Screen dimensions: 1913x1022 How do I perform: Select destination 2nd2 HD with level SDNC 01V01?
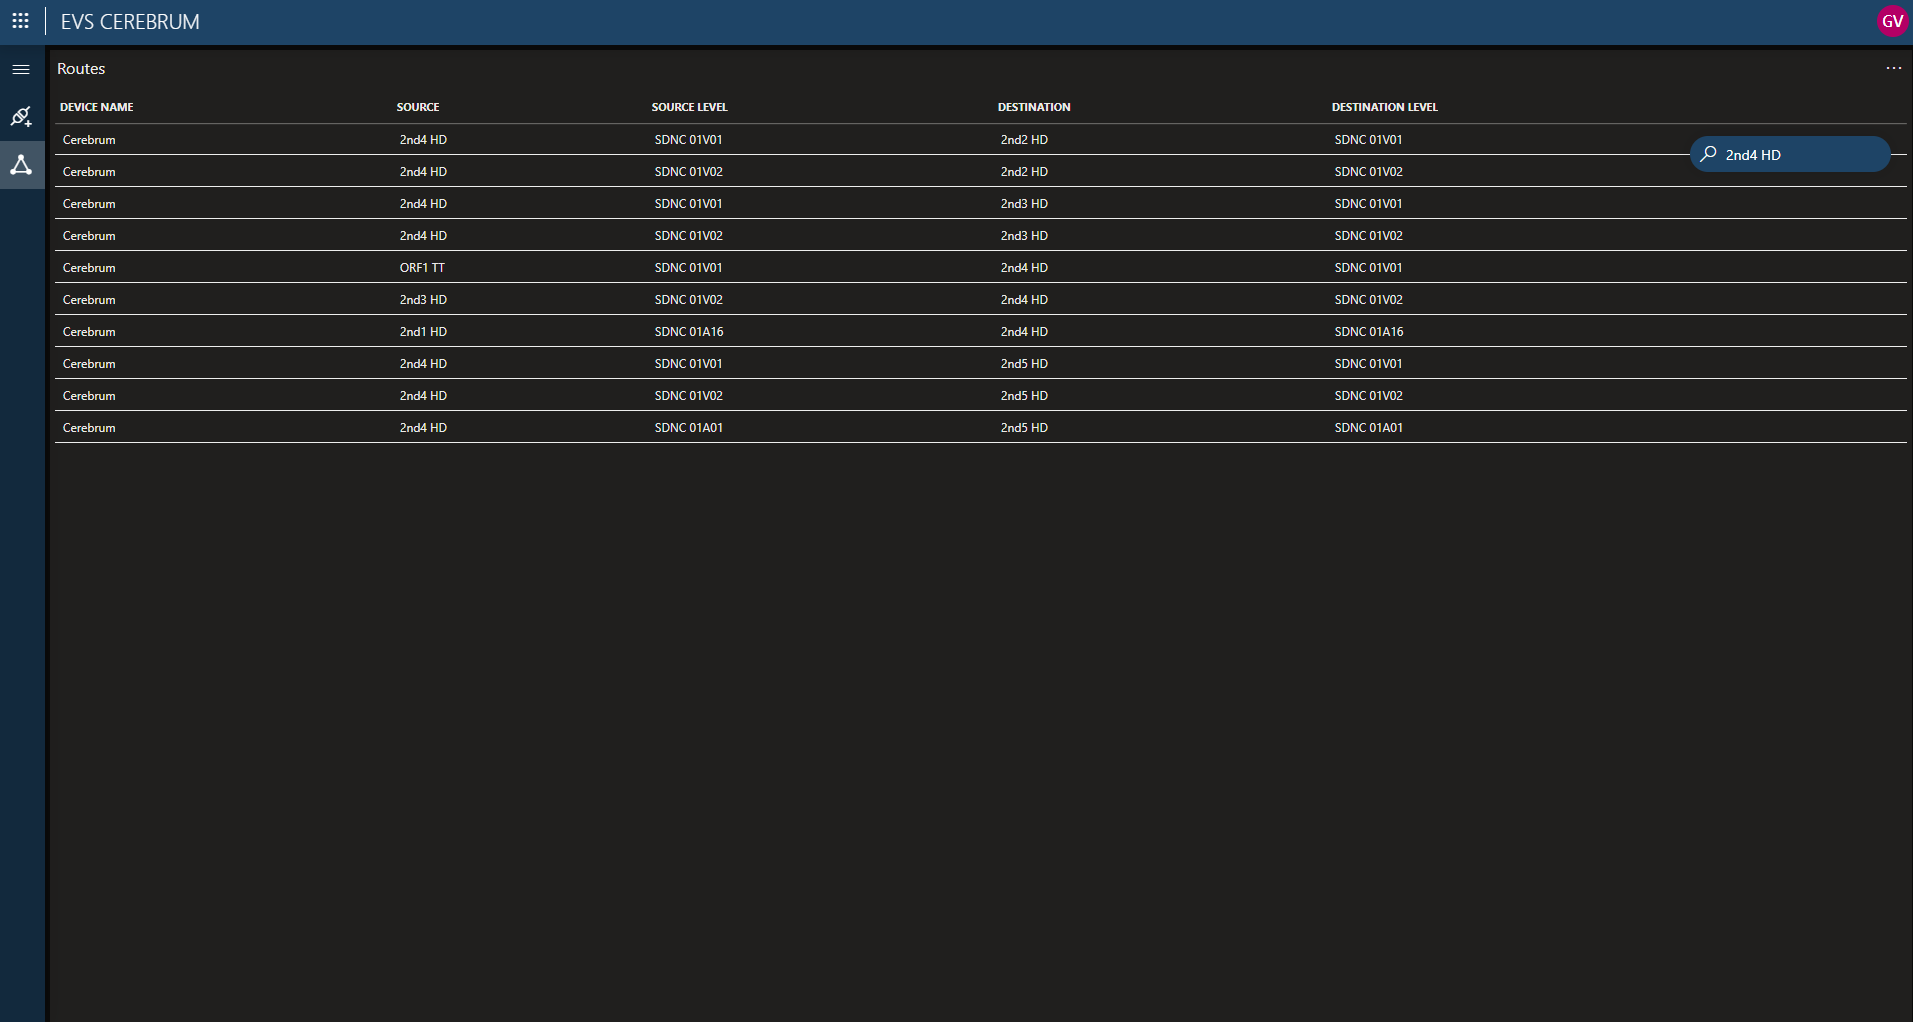pos(1024,140)
